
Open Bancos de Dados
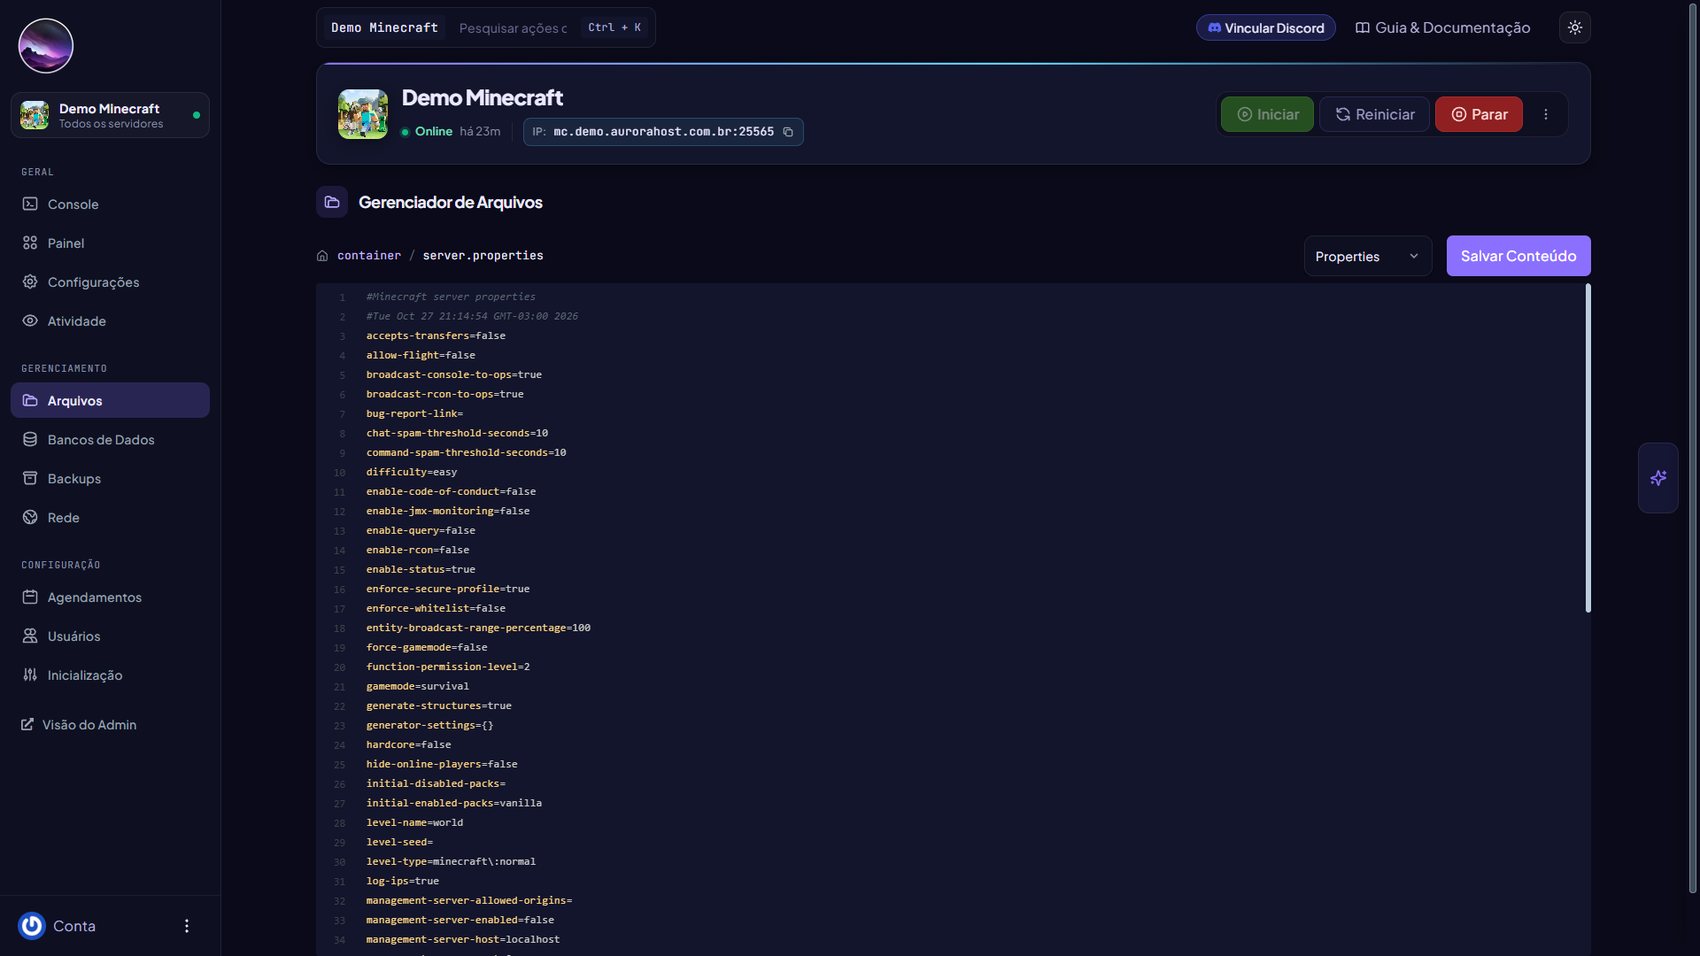(110, 439)
